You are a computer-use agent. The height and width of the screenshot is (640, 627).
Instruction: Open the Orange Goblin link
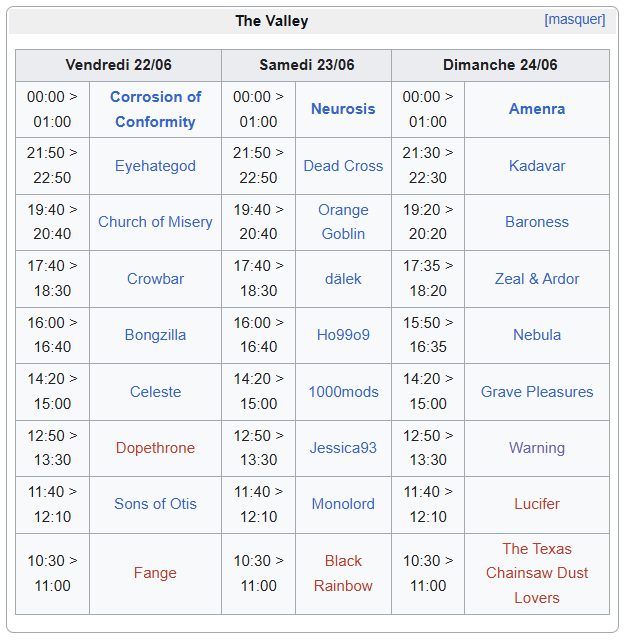[x=343, y=222]
